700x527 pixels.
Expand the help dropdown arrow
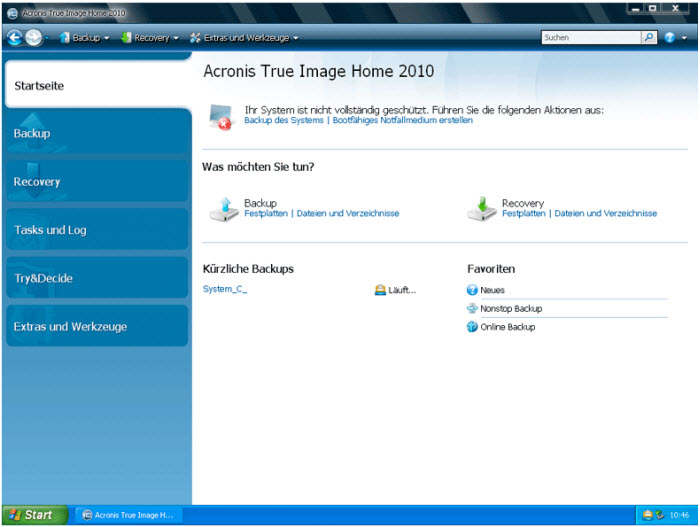click(684, 38)
